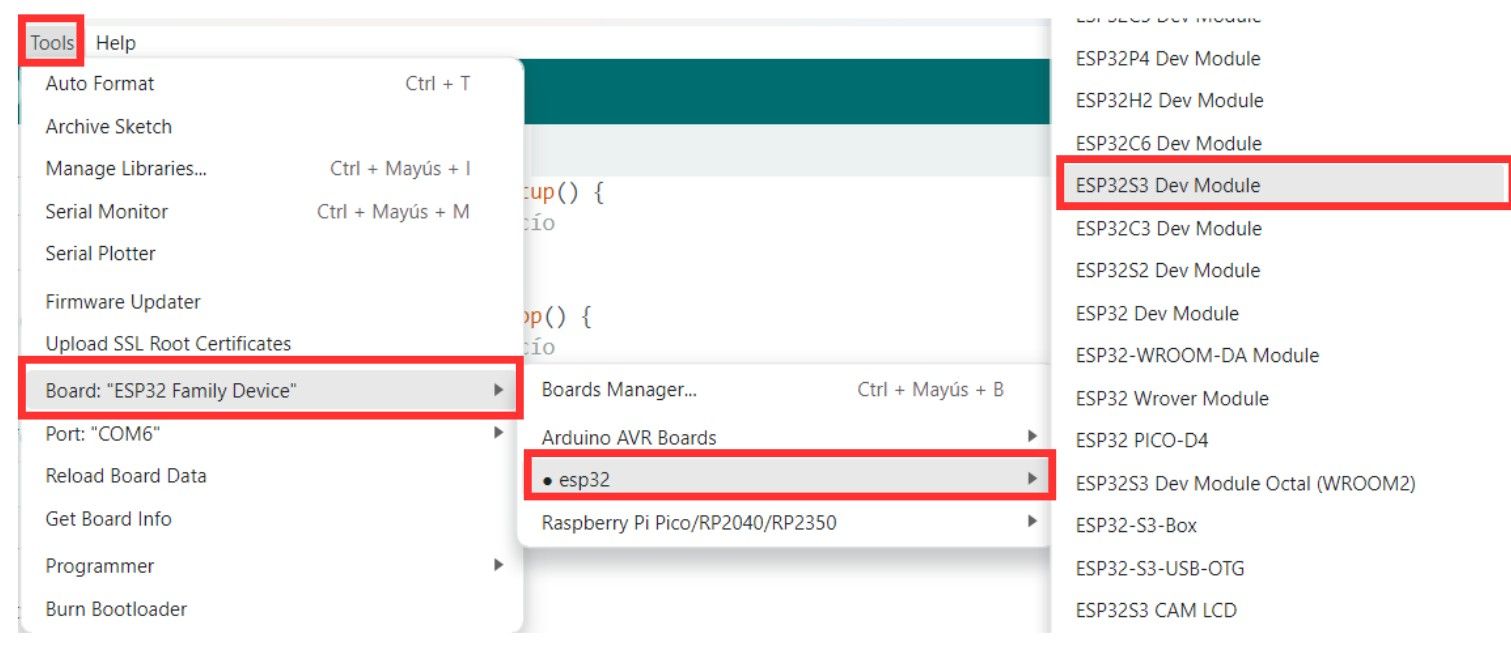Launch the Firmware Updater

(121, 301)
